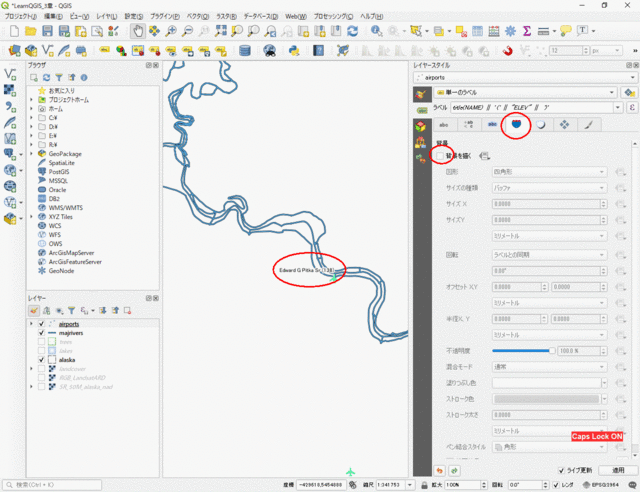Expand the XYZ Tiles browser node
The width and height of the screenshot is (640, 492).
(x=31, y=217)
